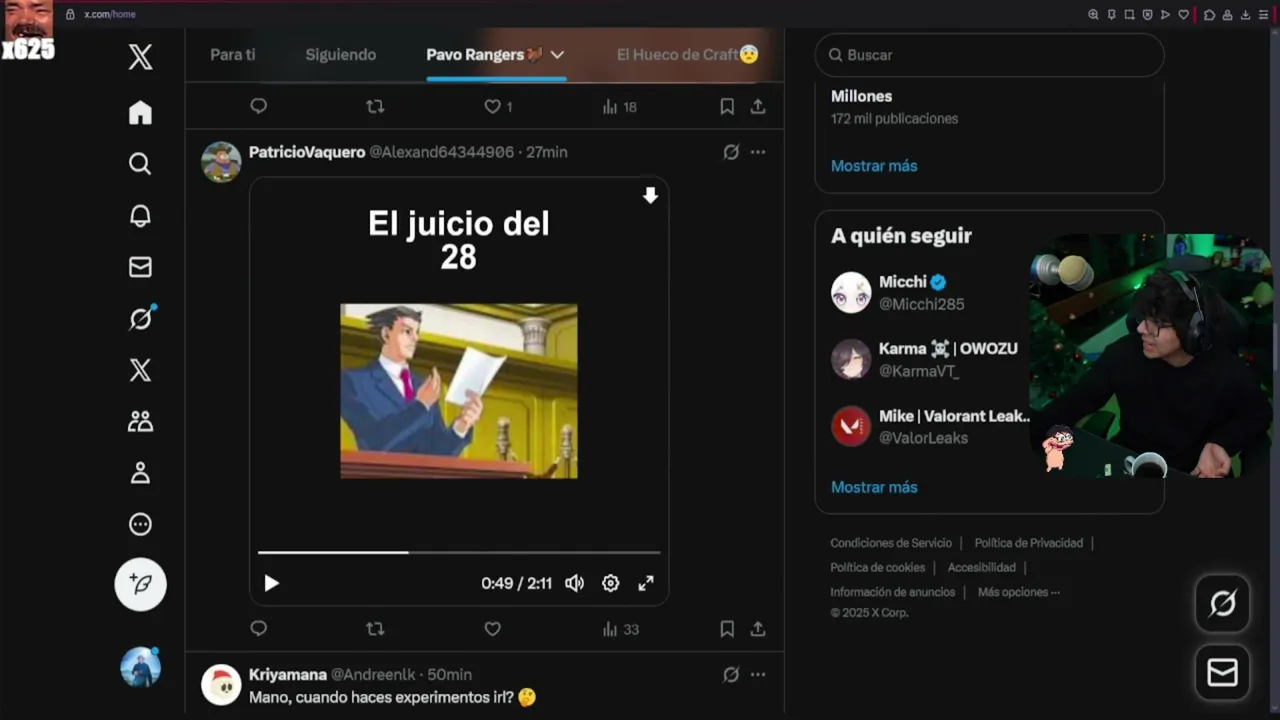Open Explore with the magnifier sidebar icon

(x=140, y=164)
